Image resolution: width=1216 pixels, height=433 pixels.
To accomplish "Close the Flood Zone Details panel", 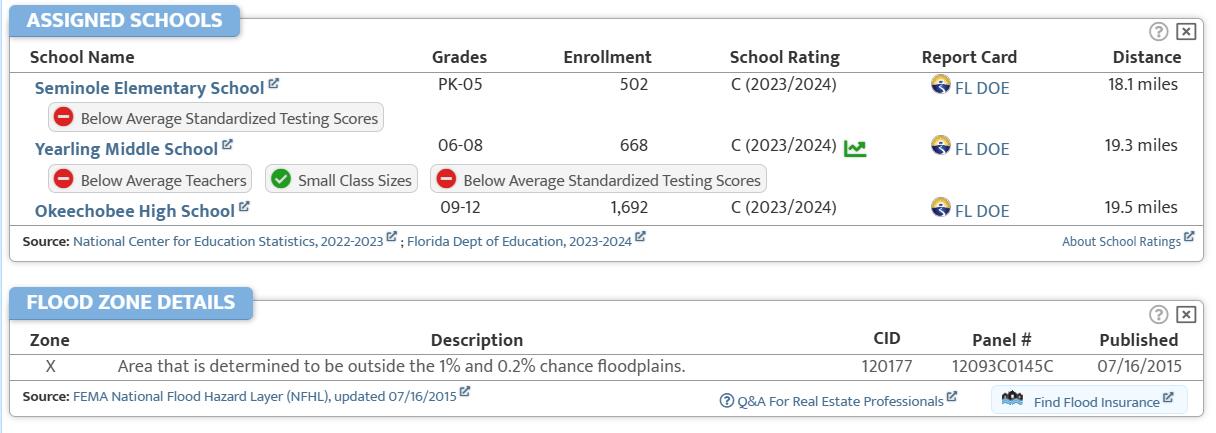I will pyautogui.click(x=1186, y=315).
